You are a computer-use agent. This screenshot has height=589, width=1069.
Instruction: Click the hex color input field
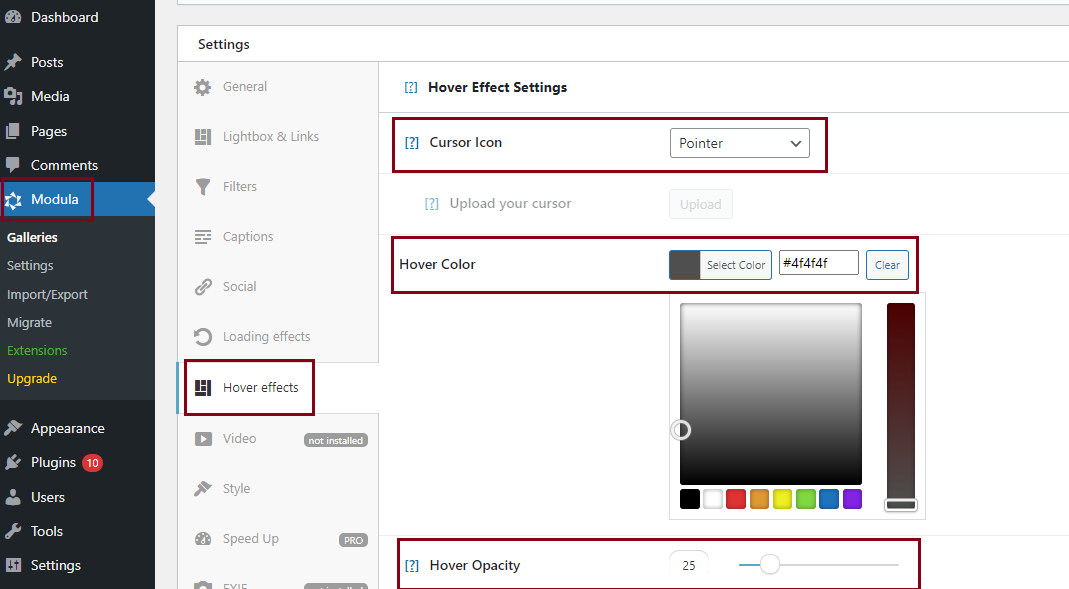pyautogui.click(x=818, y=263)
